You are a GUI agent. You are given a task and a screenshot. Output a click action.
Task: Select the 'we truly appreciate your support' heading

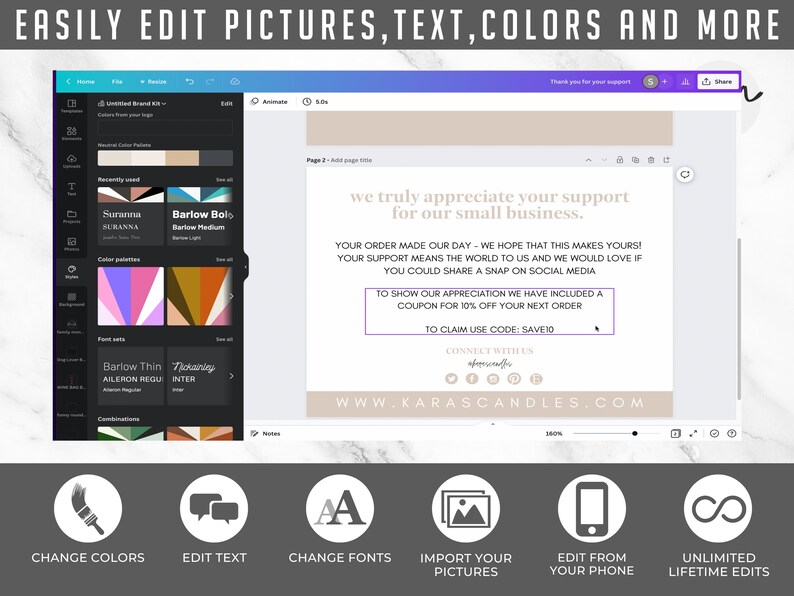pos(489,205)
